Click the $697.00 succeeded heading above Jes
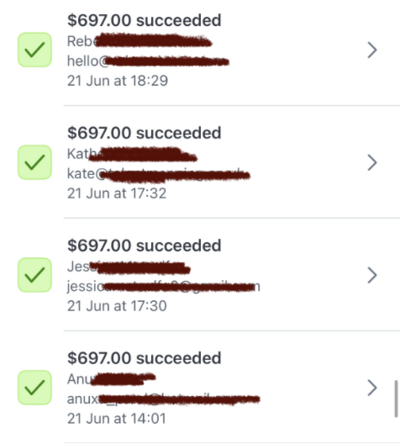The image size is (400, 444). (x=144, y=246)
